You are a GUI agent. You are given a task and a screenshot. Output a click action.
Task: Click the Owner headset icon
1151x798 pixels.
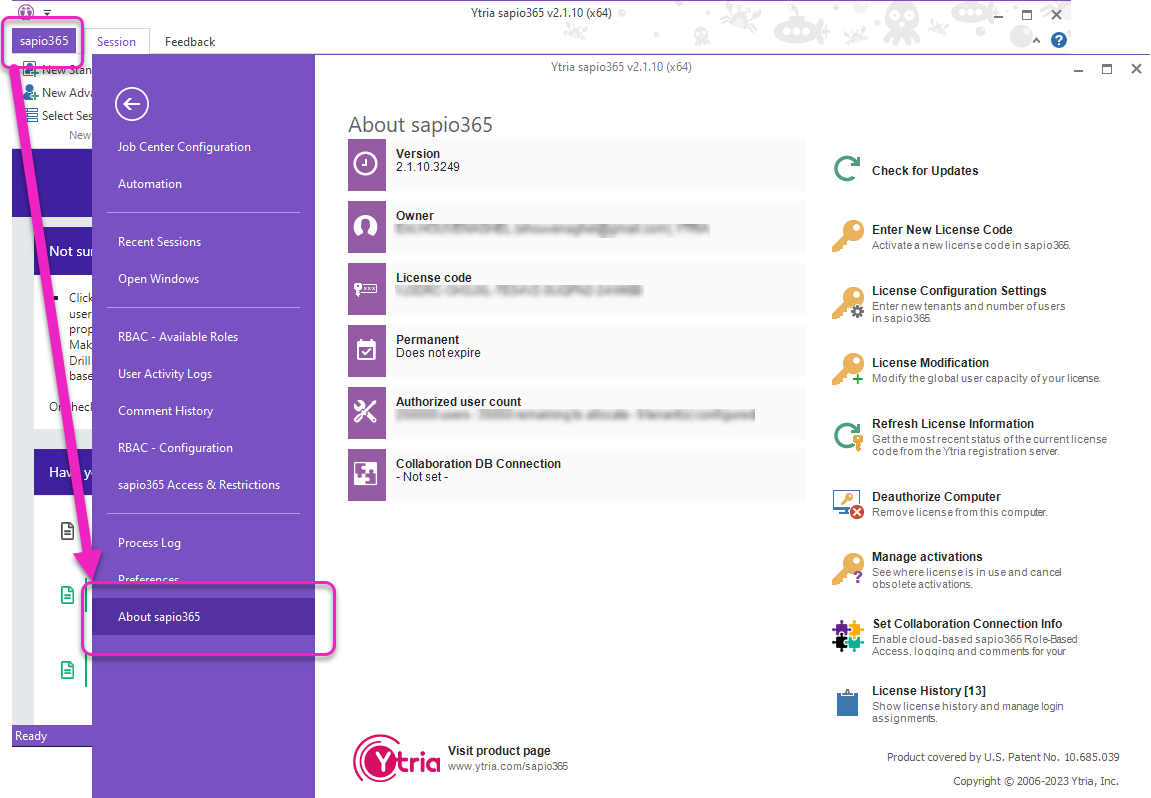point(366,227)
